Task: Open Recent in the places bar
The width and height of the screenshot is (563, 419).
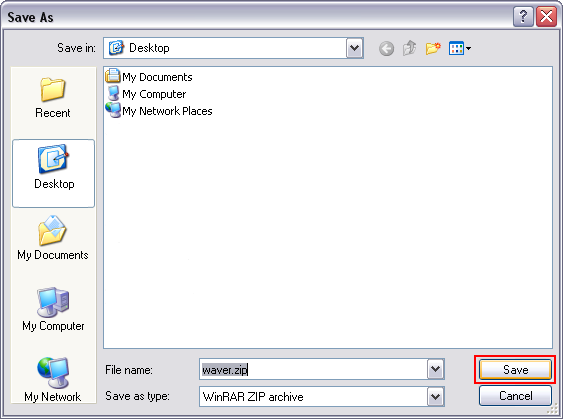Action: (53, 98)
